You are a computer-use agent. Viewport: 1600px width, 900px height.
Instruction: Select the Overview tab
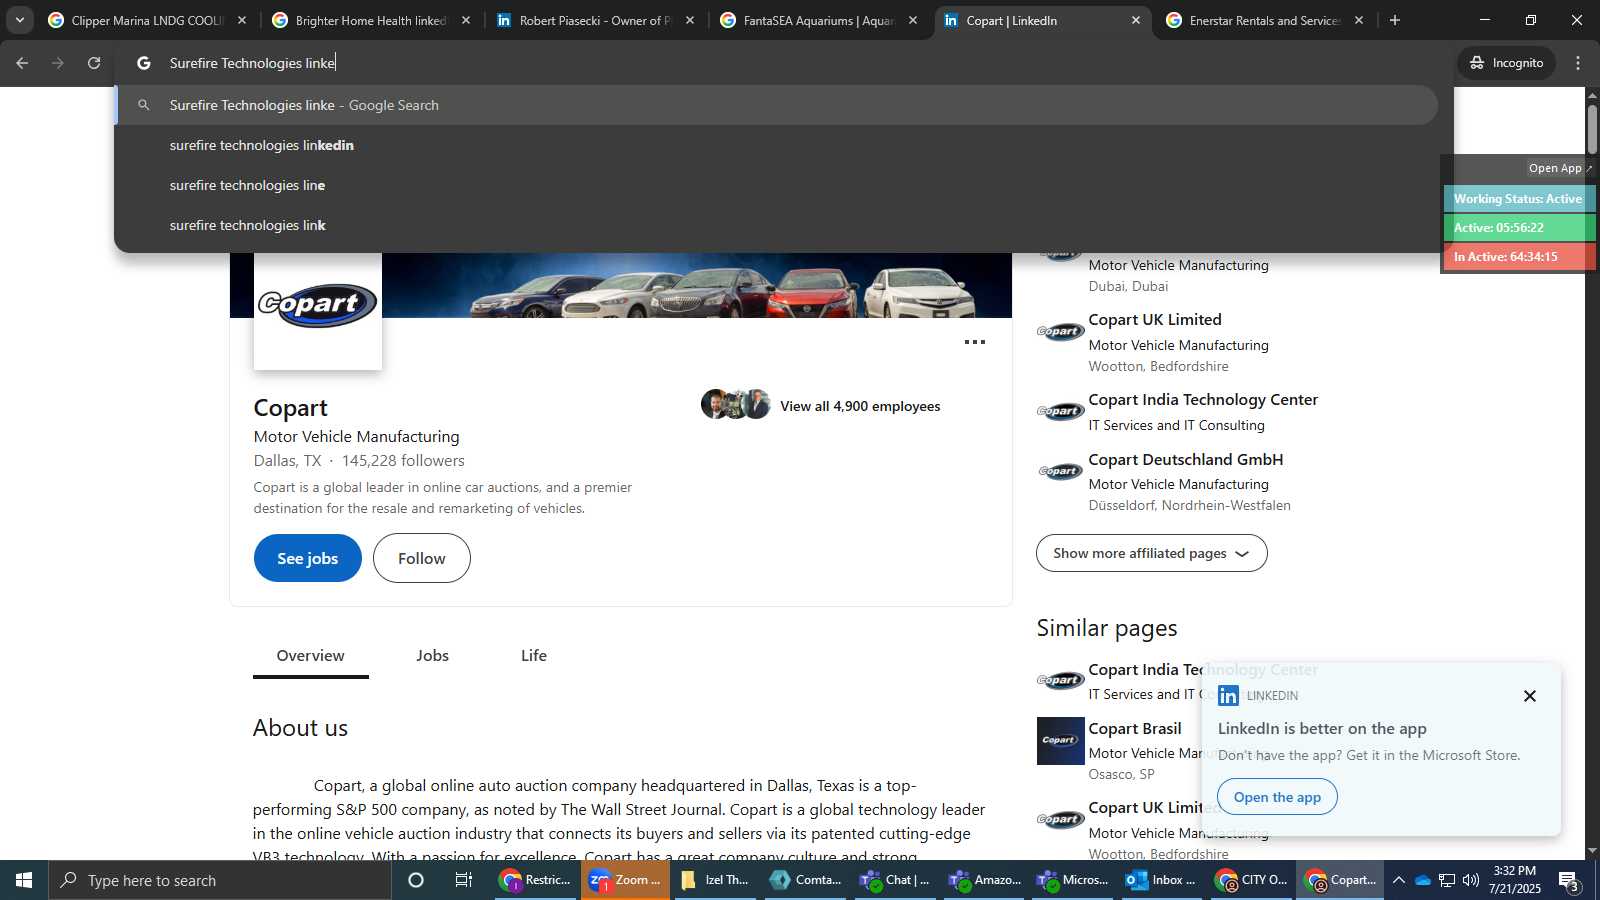(x=311, y=656)
